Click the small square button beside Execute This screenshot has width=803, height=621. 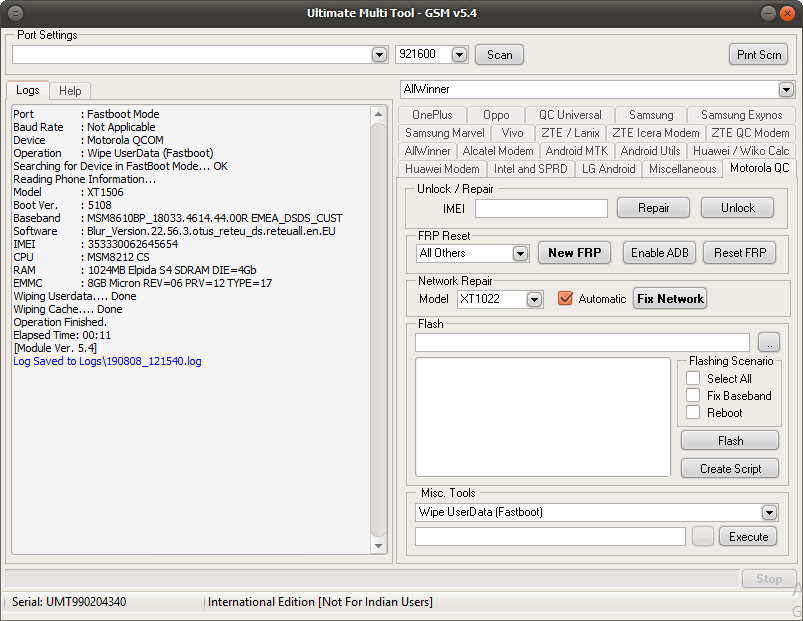703,537
